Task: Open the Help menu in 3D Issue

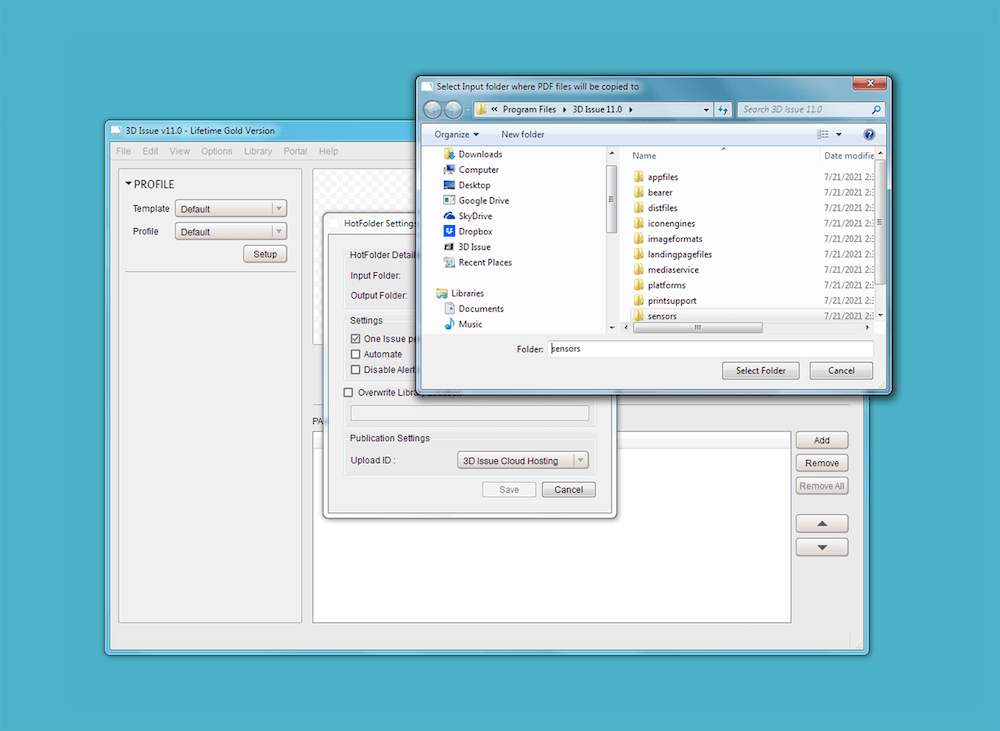Action: click(x=328, y=151)
